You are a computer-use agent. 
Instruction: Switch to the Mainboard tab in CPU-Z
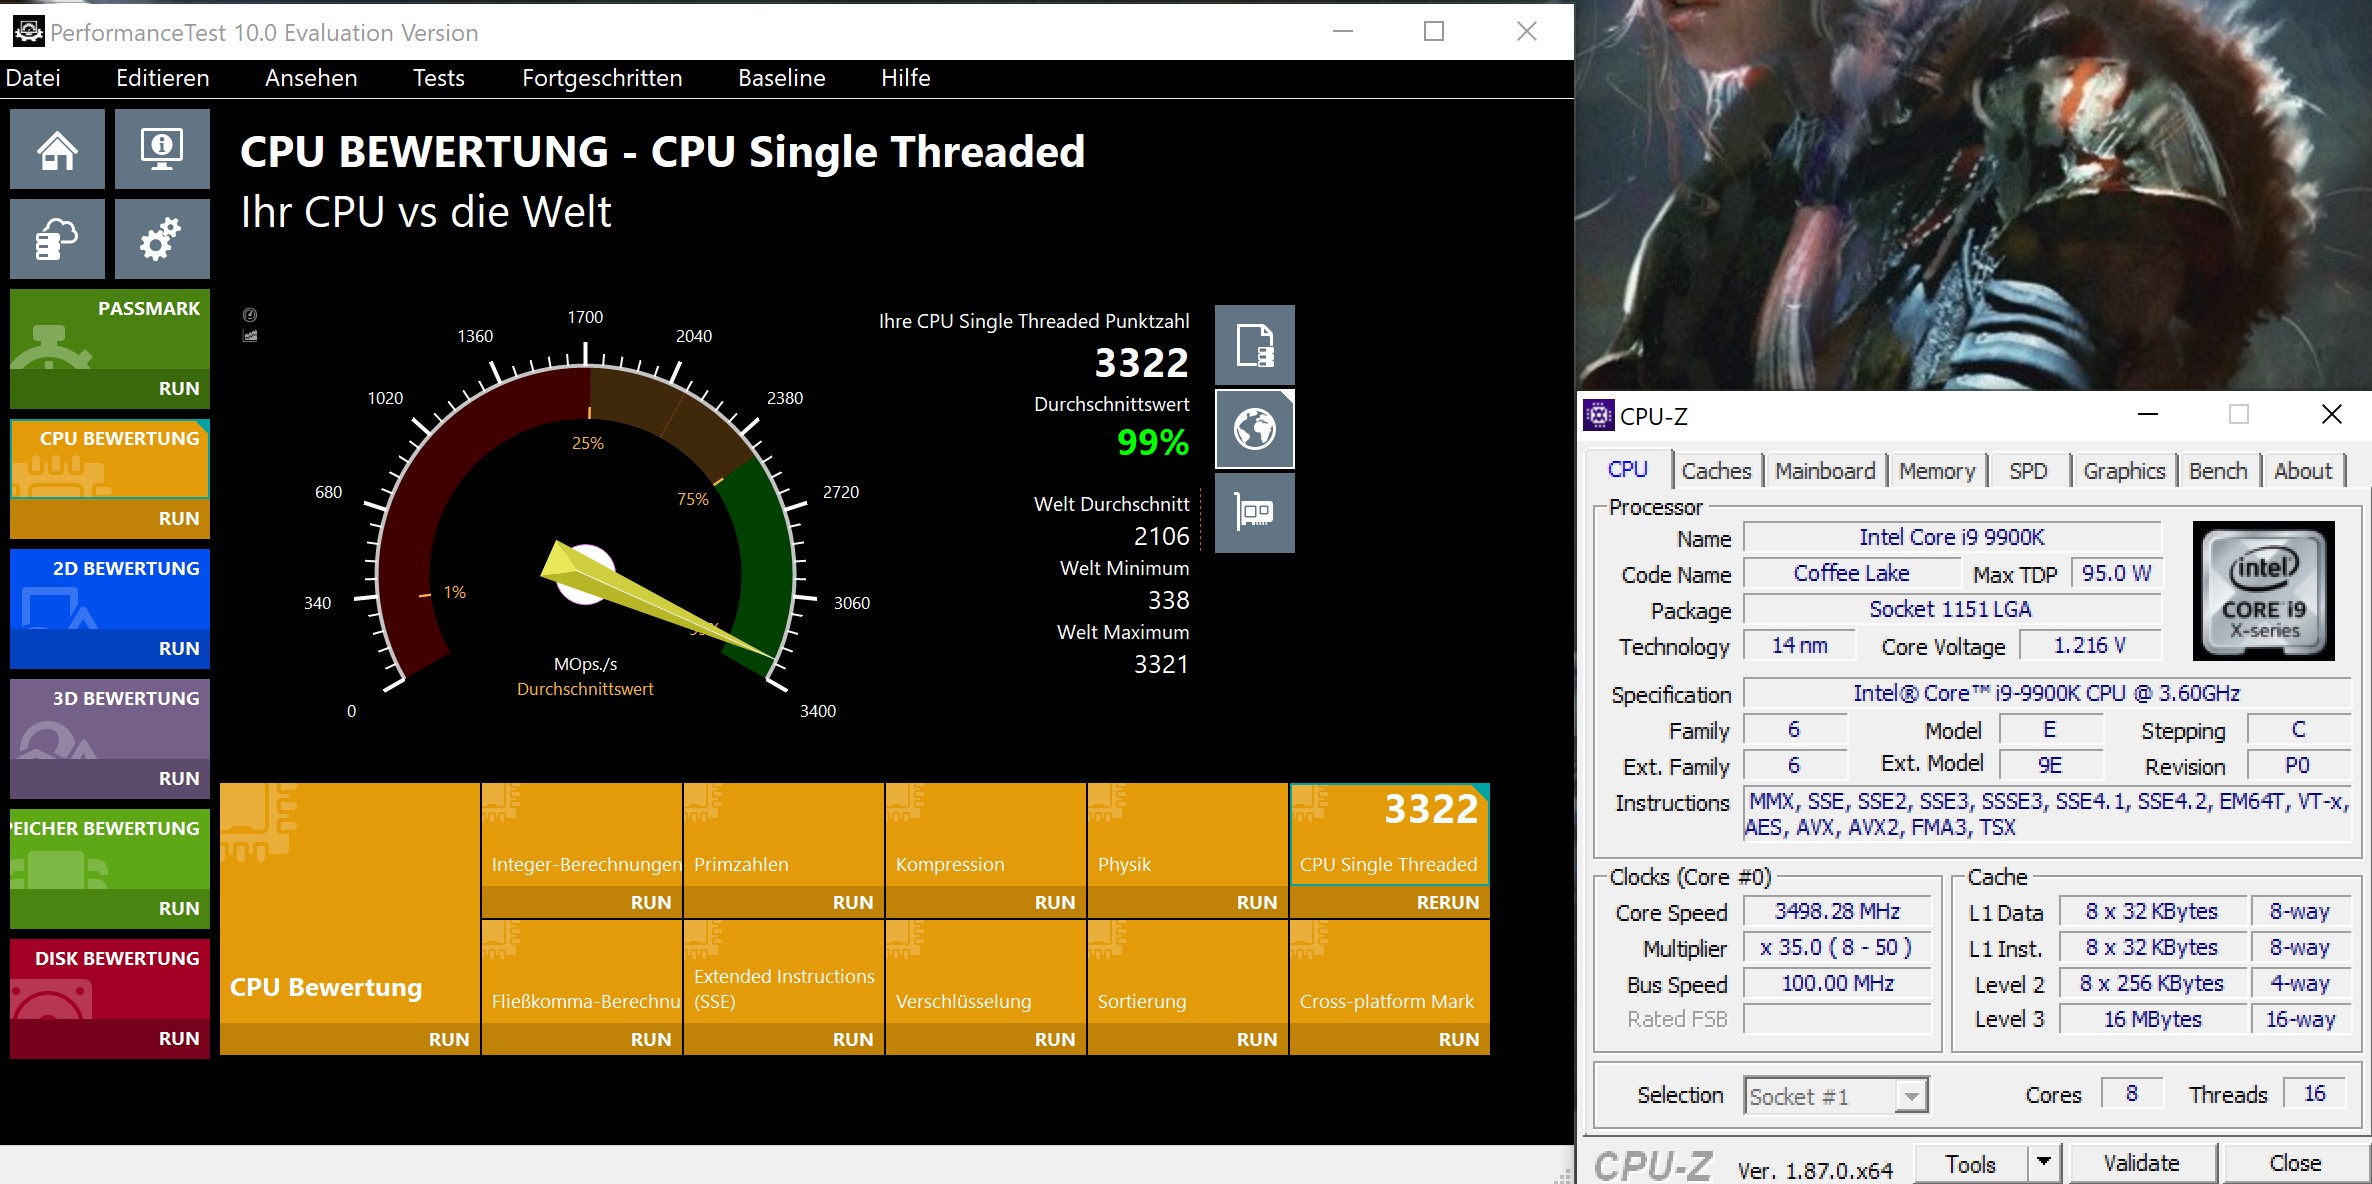pos(1825,471)
